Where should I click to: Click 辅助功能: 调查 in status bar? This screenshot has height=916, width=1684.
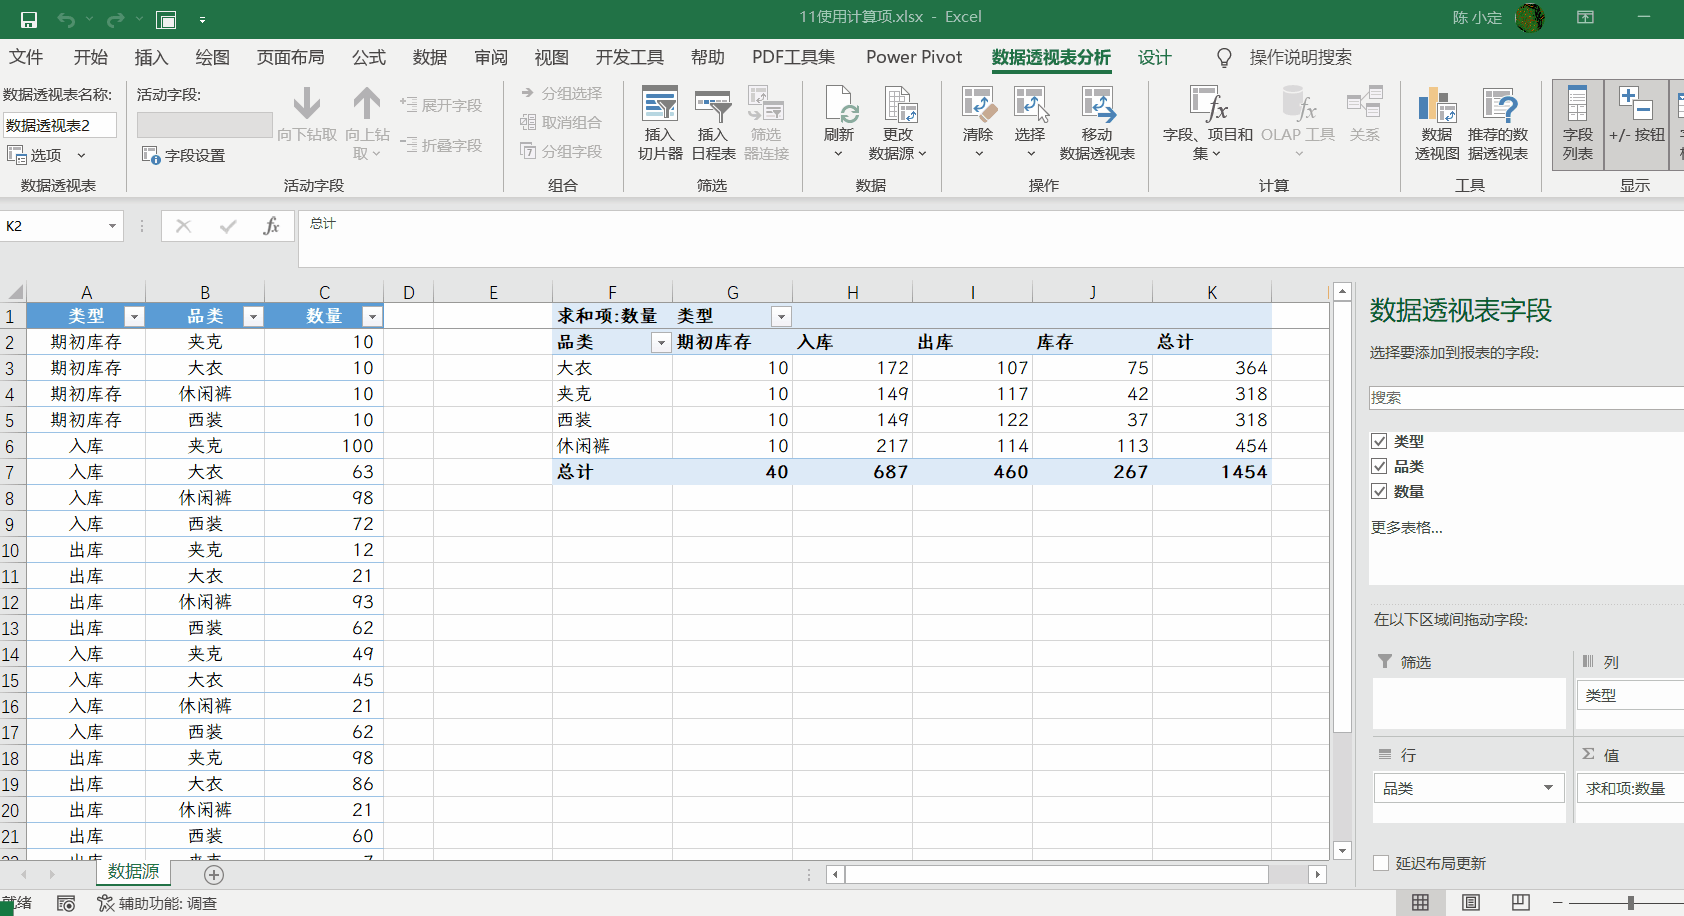click(x=157, y=904)
